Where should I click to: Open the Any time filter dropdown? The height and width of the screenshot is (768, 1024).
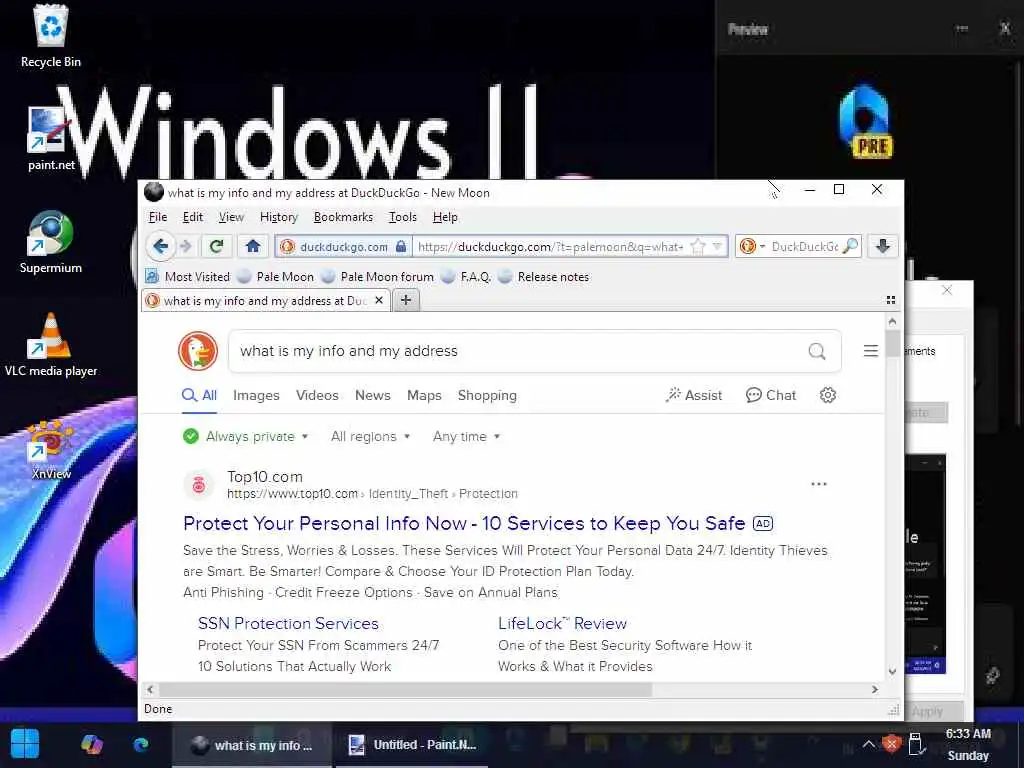466,436
